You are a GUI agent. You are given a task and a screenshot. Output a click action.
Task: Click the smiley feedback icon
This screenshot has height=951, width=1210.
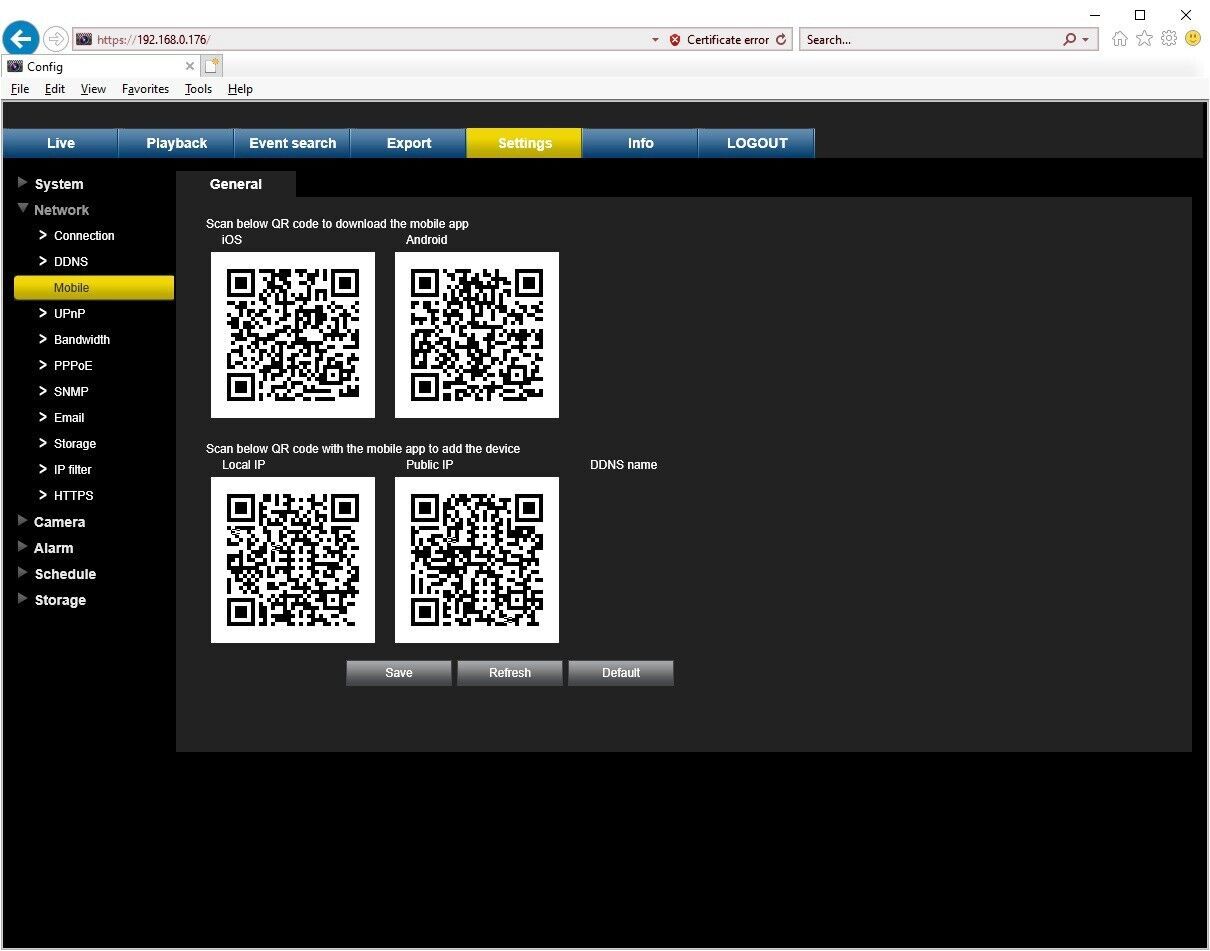(1192, 39)
